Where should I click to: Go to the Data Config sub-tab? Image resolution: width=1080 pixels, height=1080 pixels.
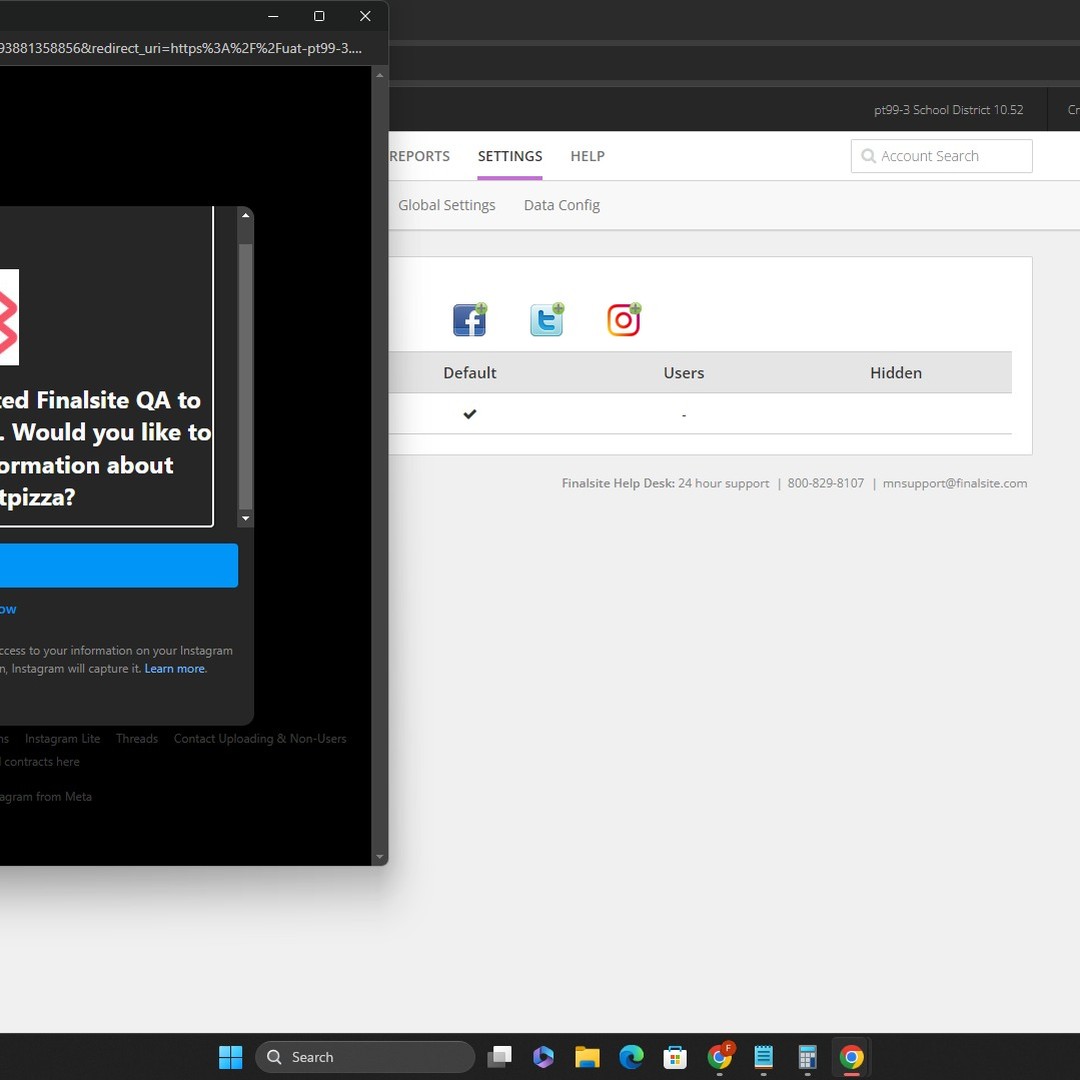(561, 205)
